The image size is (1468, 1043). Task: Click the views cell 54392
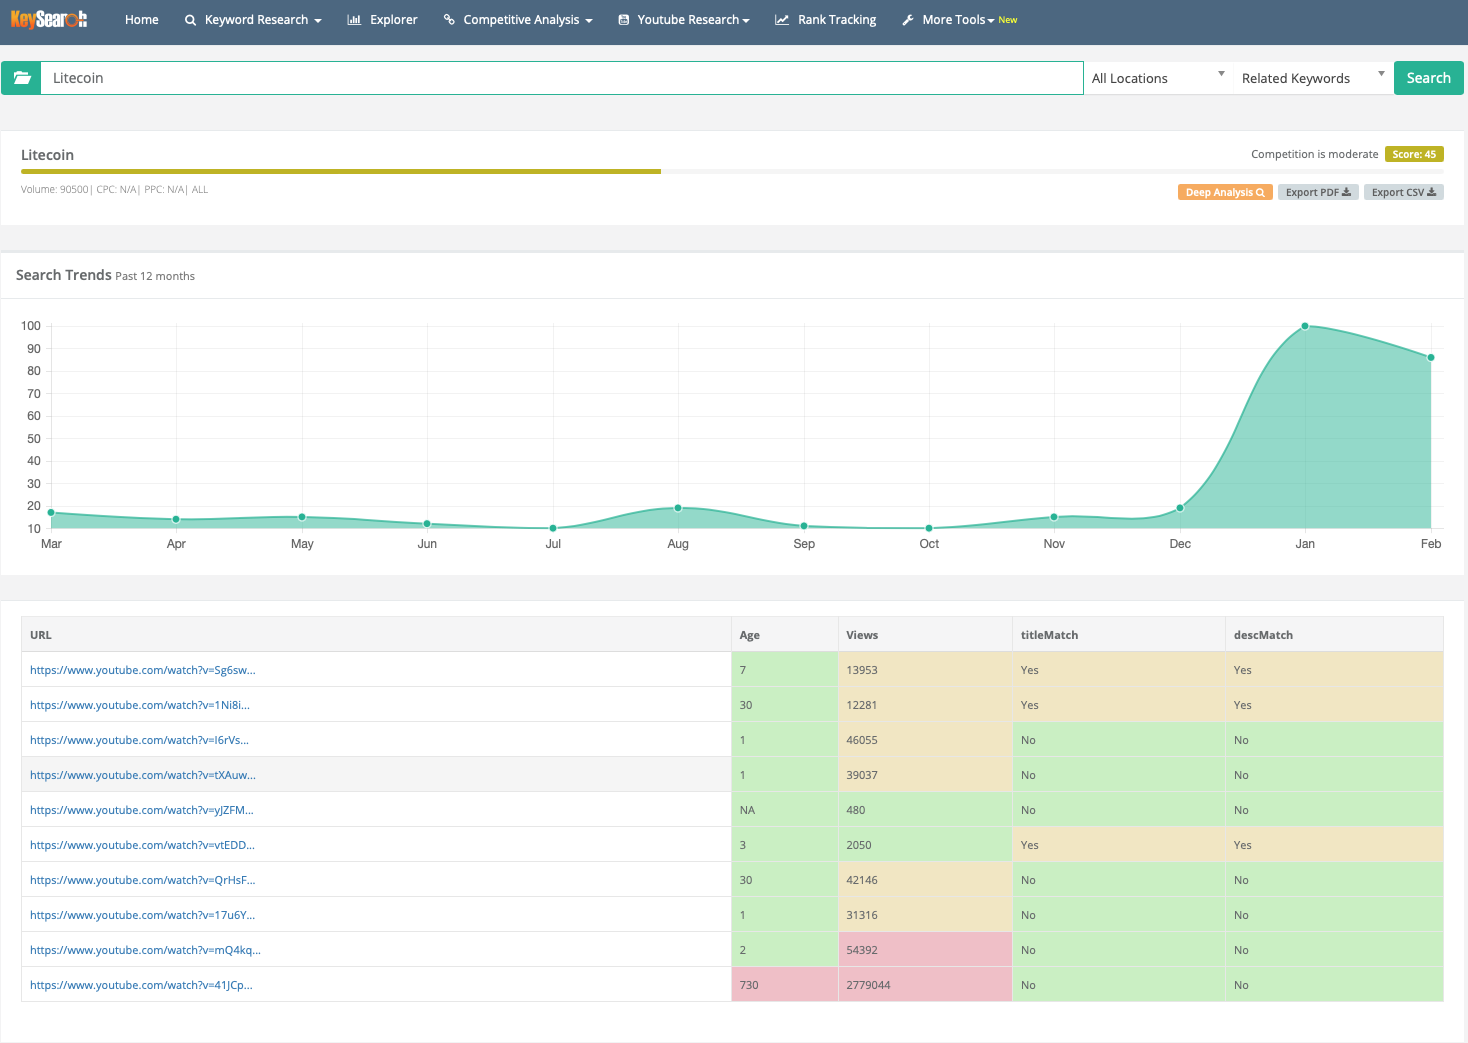tap(925, 950)
